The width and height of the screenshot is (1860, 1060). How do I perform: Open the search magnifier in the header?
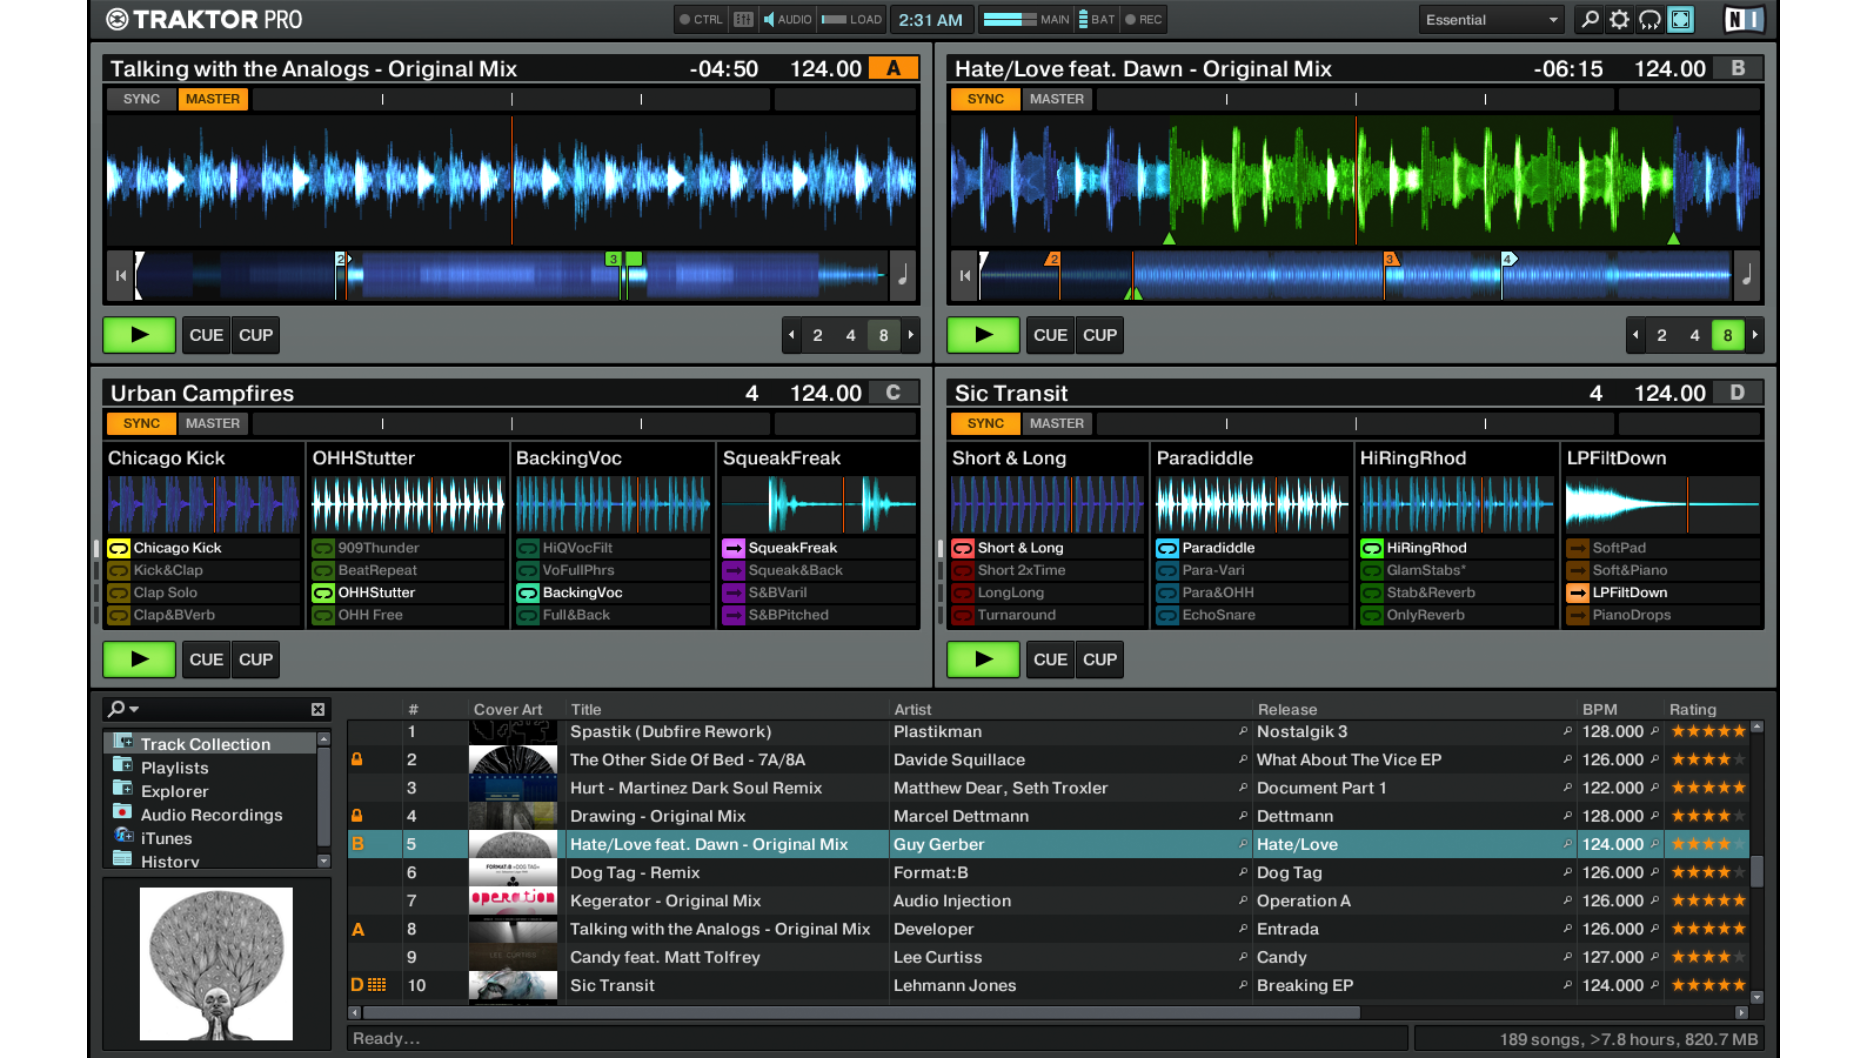[x=1589, y=19]
